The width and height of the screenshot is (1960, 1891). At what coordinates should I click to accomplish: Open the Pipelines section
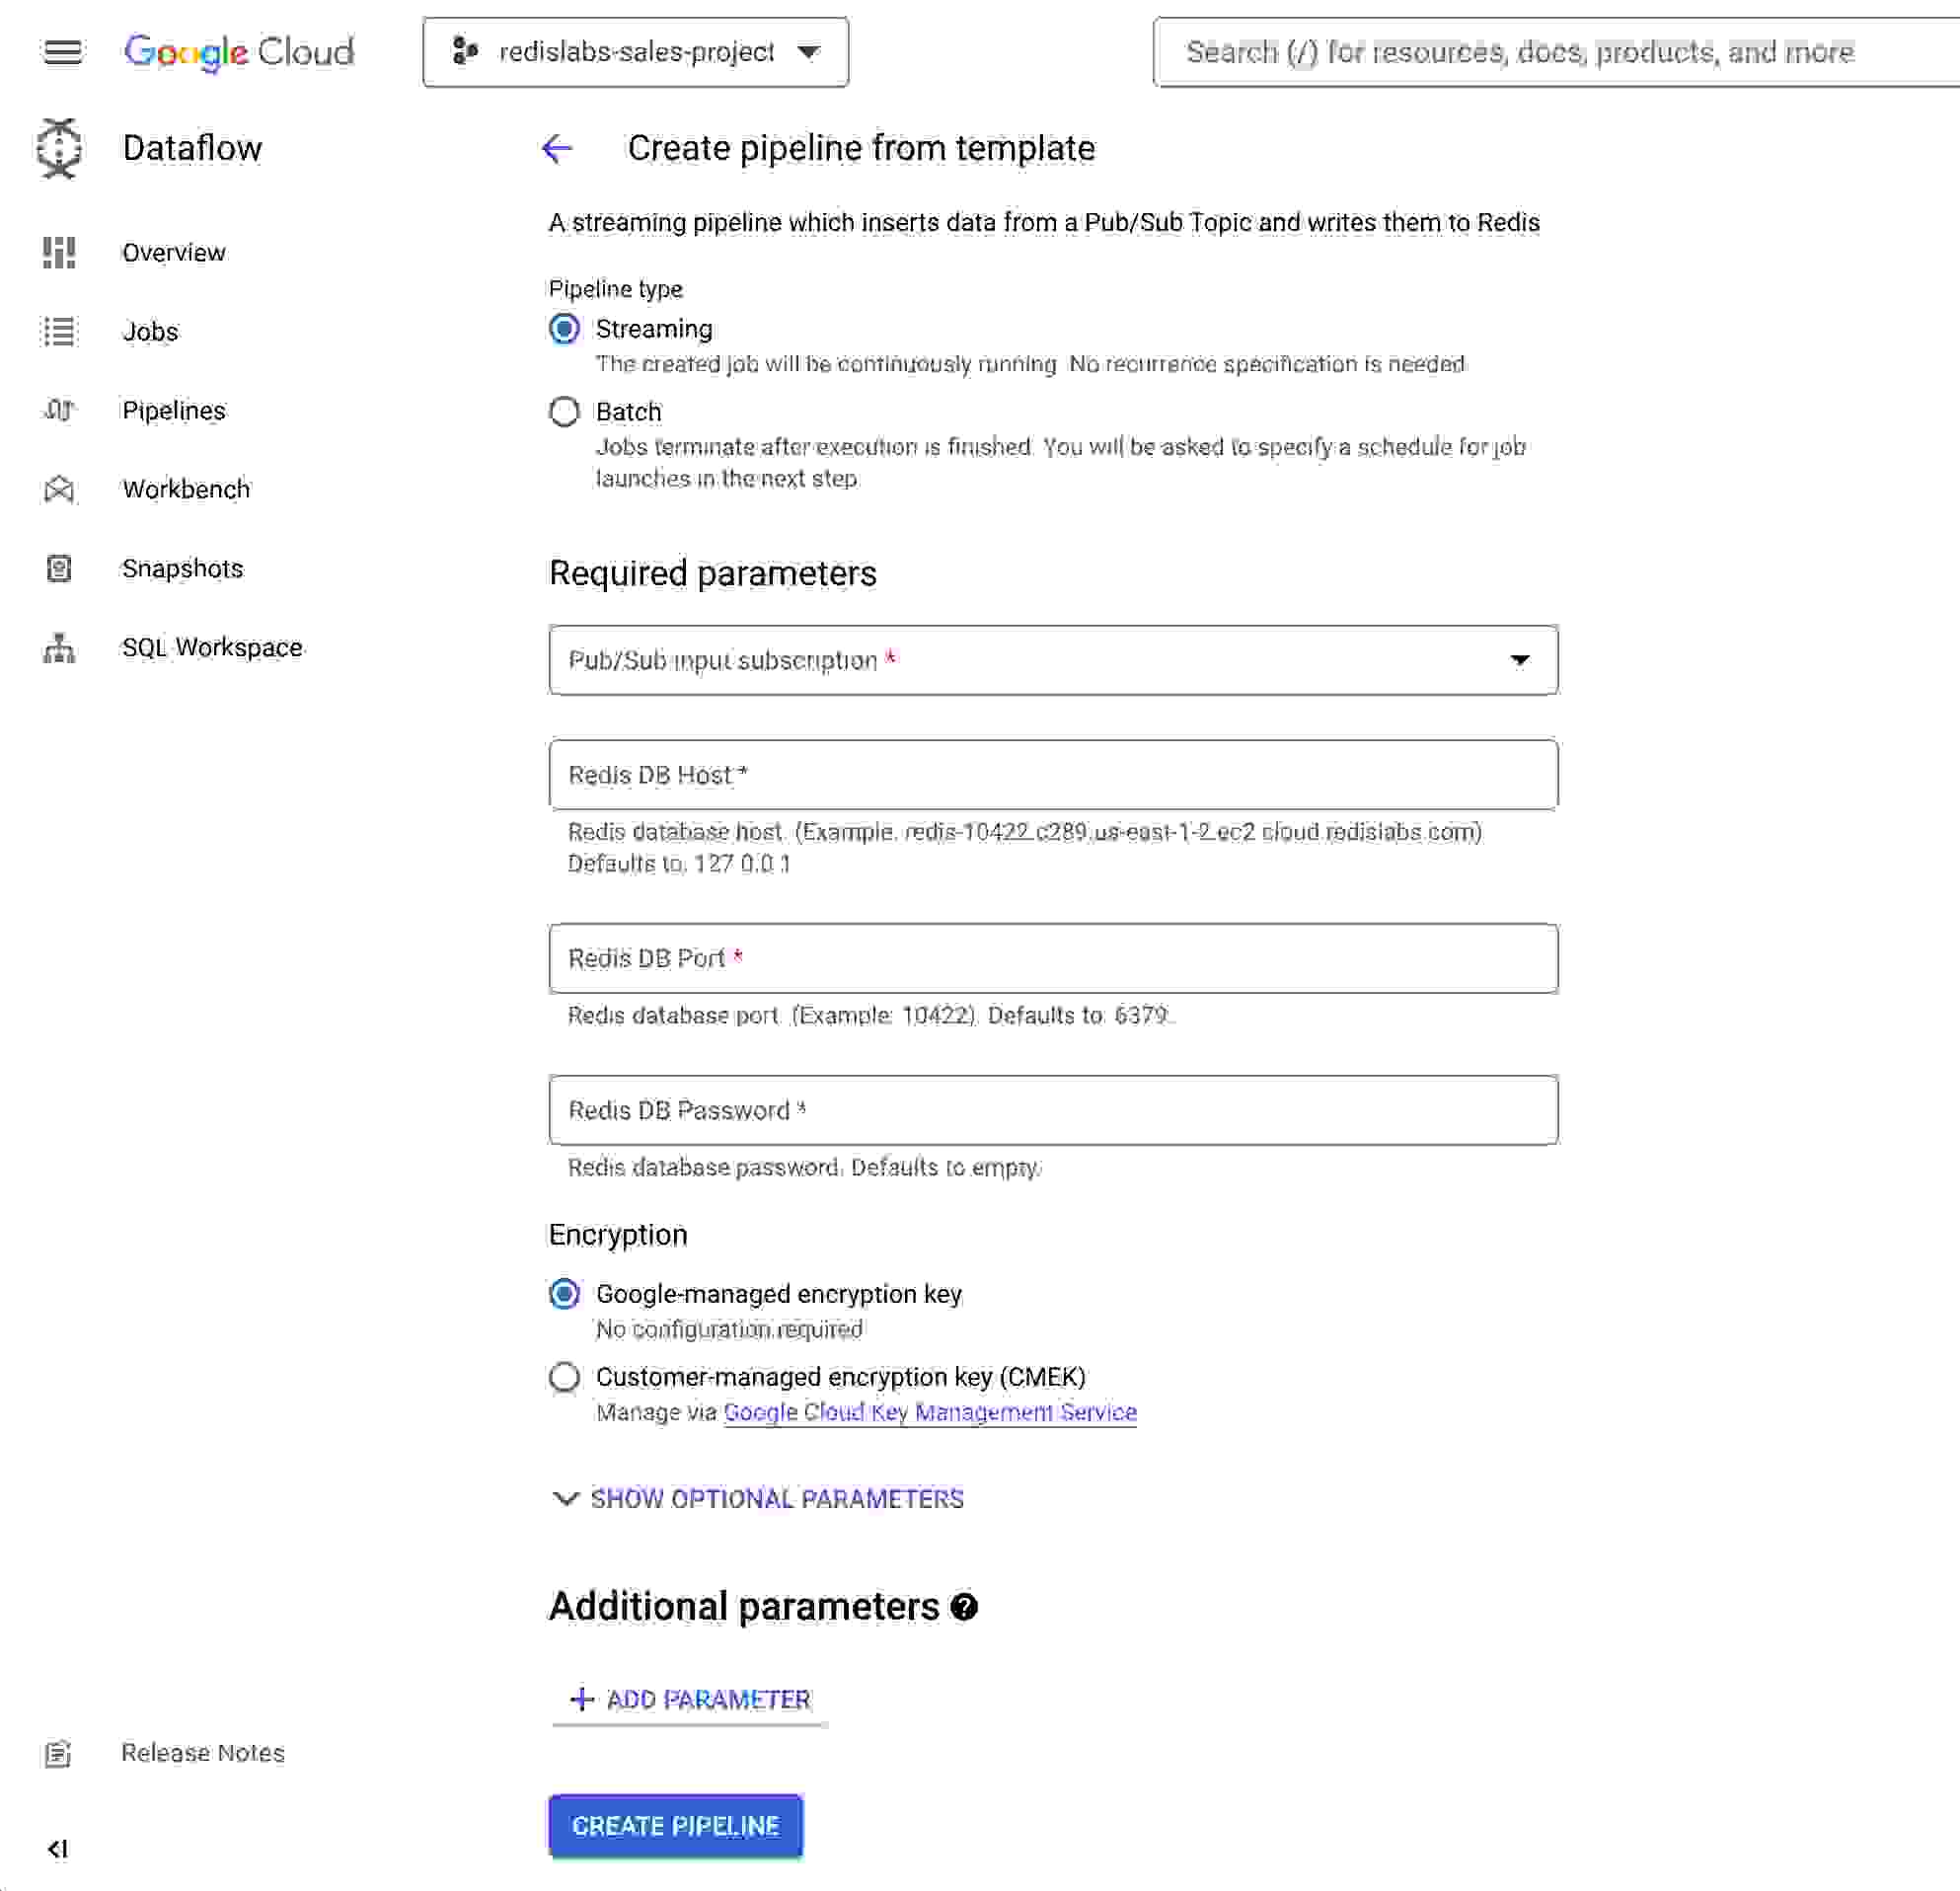[174, 410]
